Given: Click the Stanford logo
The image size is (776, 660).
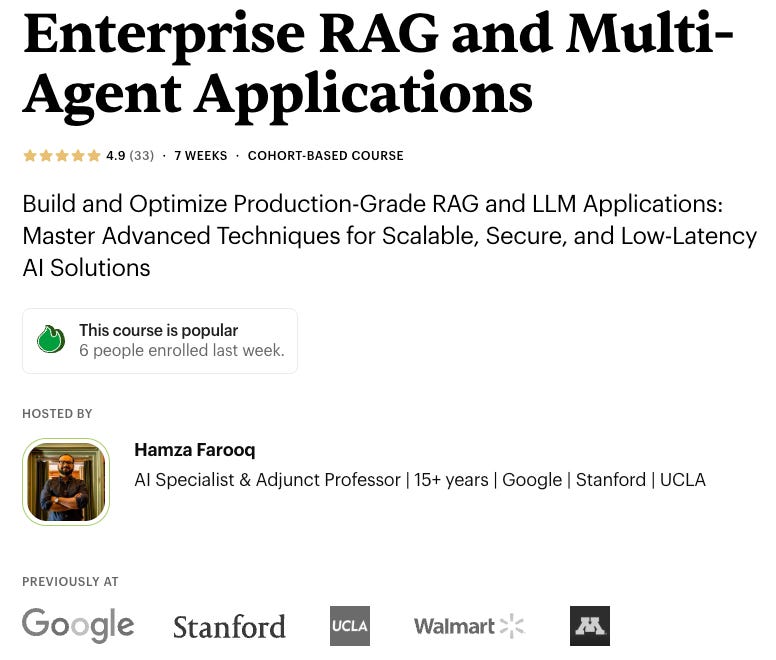Looking at the screenshot, I should (229, 627).
